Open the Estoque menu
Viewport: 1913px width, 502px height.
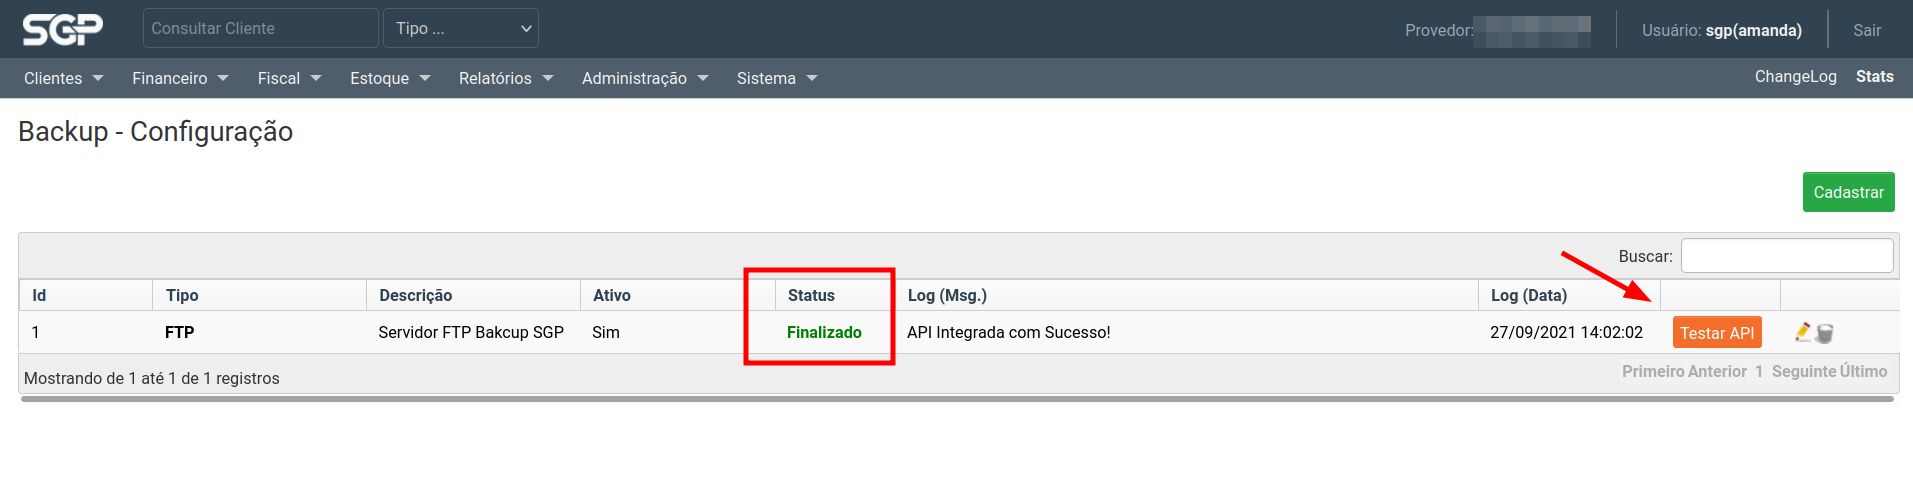tap(389, 78)
